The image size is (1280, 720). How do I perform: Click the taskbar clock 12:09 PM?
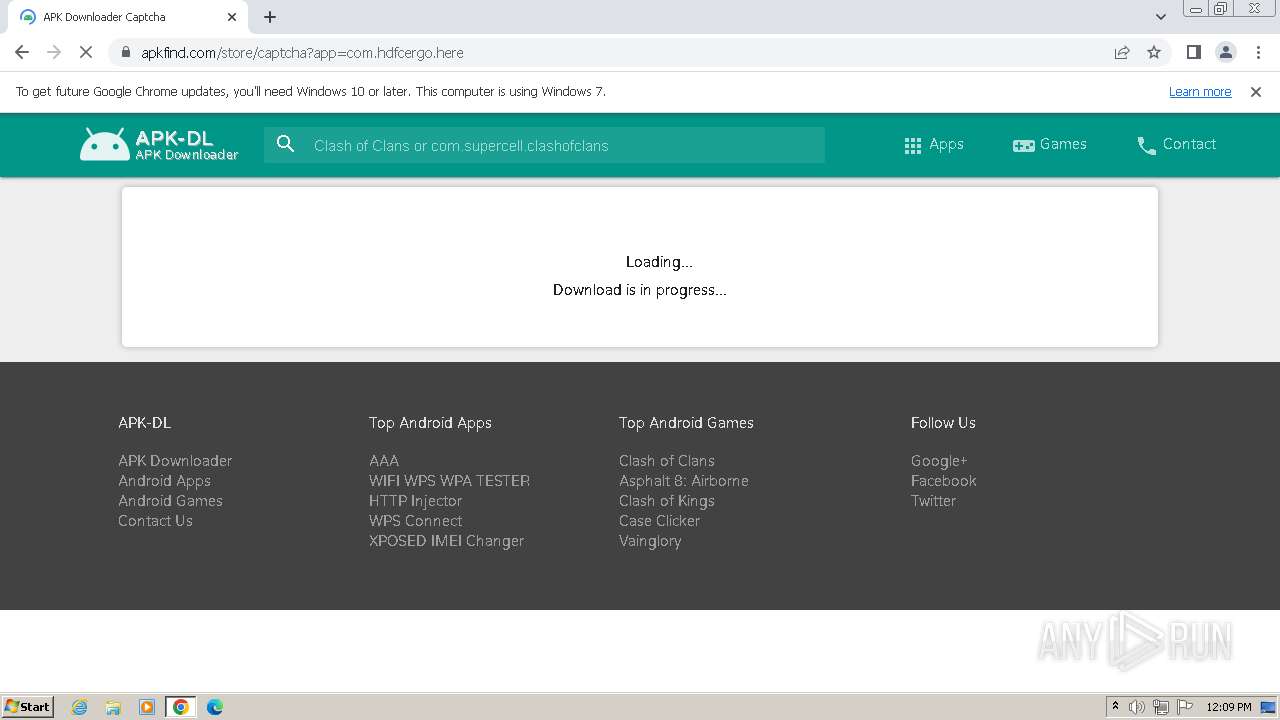coord(1229,707)
